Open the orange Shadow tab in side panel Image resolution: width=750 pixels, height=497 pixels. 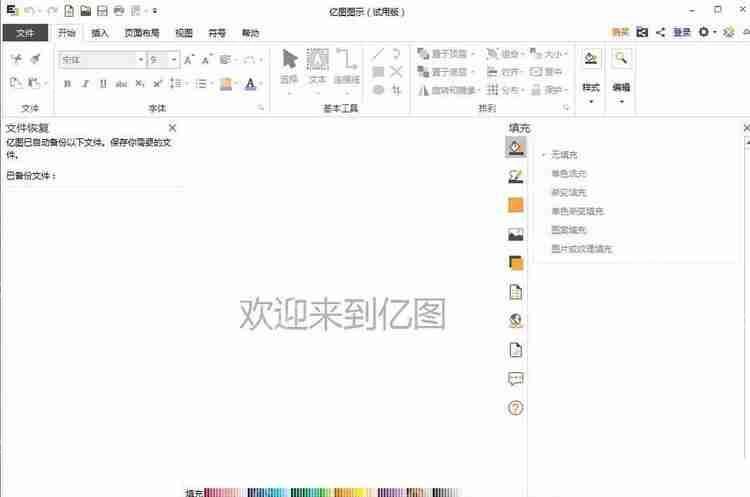coord(516,205)
